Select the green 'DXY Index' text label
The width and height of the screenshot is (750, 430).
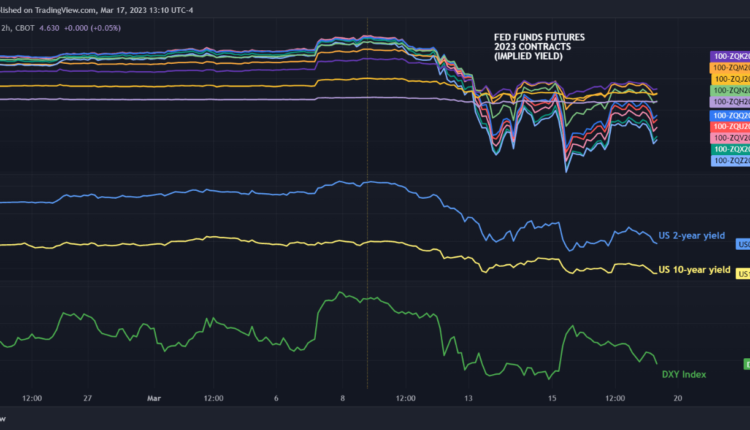(x=683, y=374)
